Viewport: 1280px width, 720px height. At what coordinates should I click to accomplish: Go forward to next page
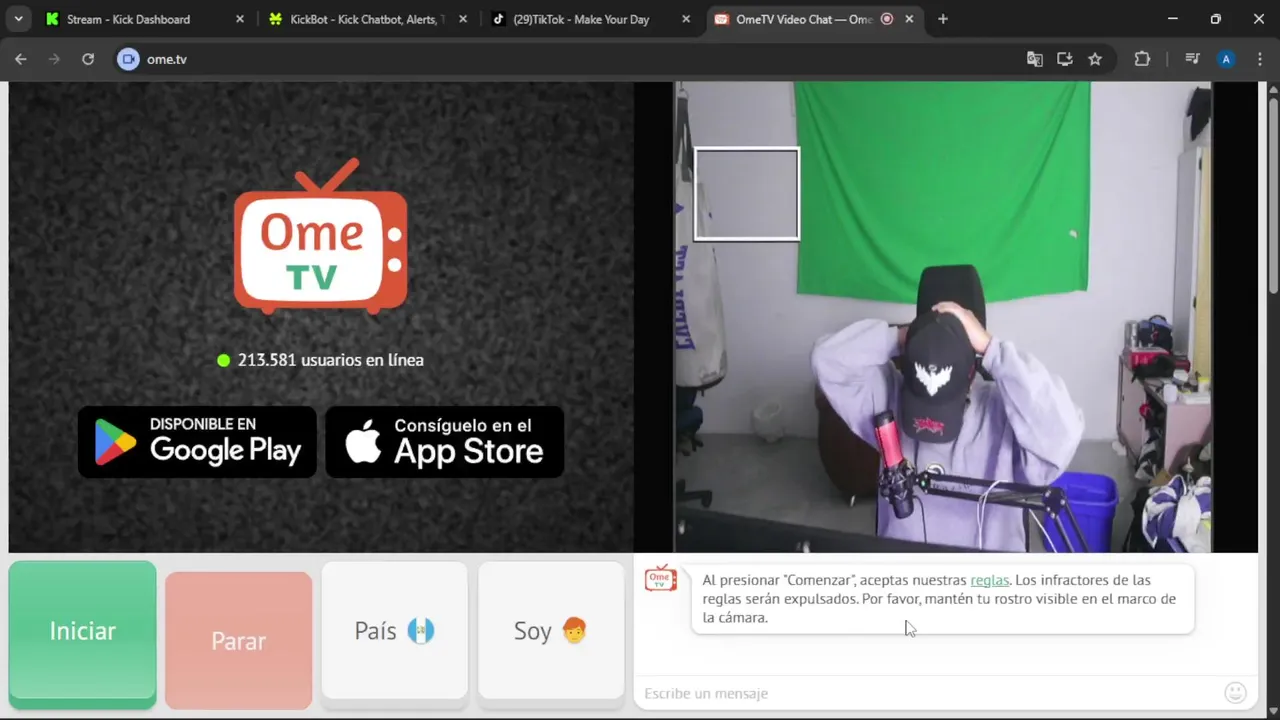[x=54, y=59]
